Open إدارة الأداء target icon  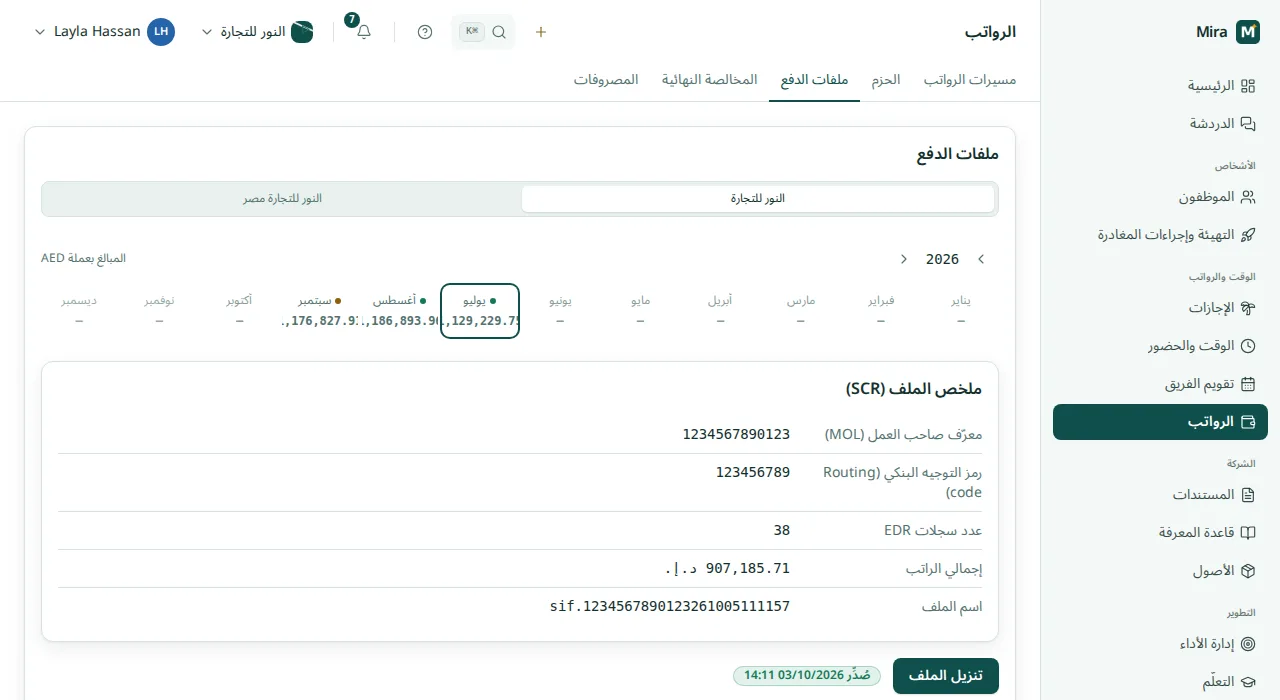tap(1247, 644)
